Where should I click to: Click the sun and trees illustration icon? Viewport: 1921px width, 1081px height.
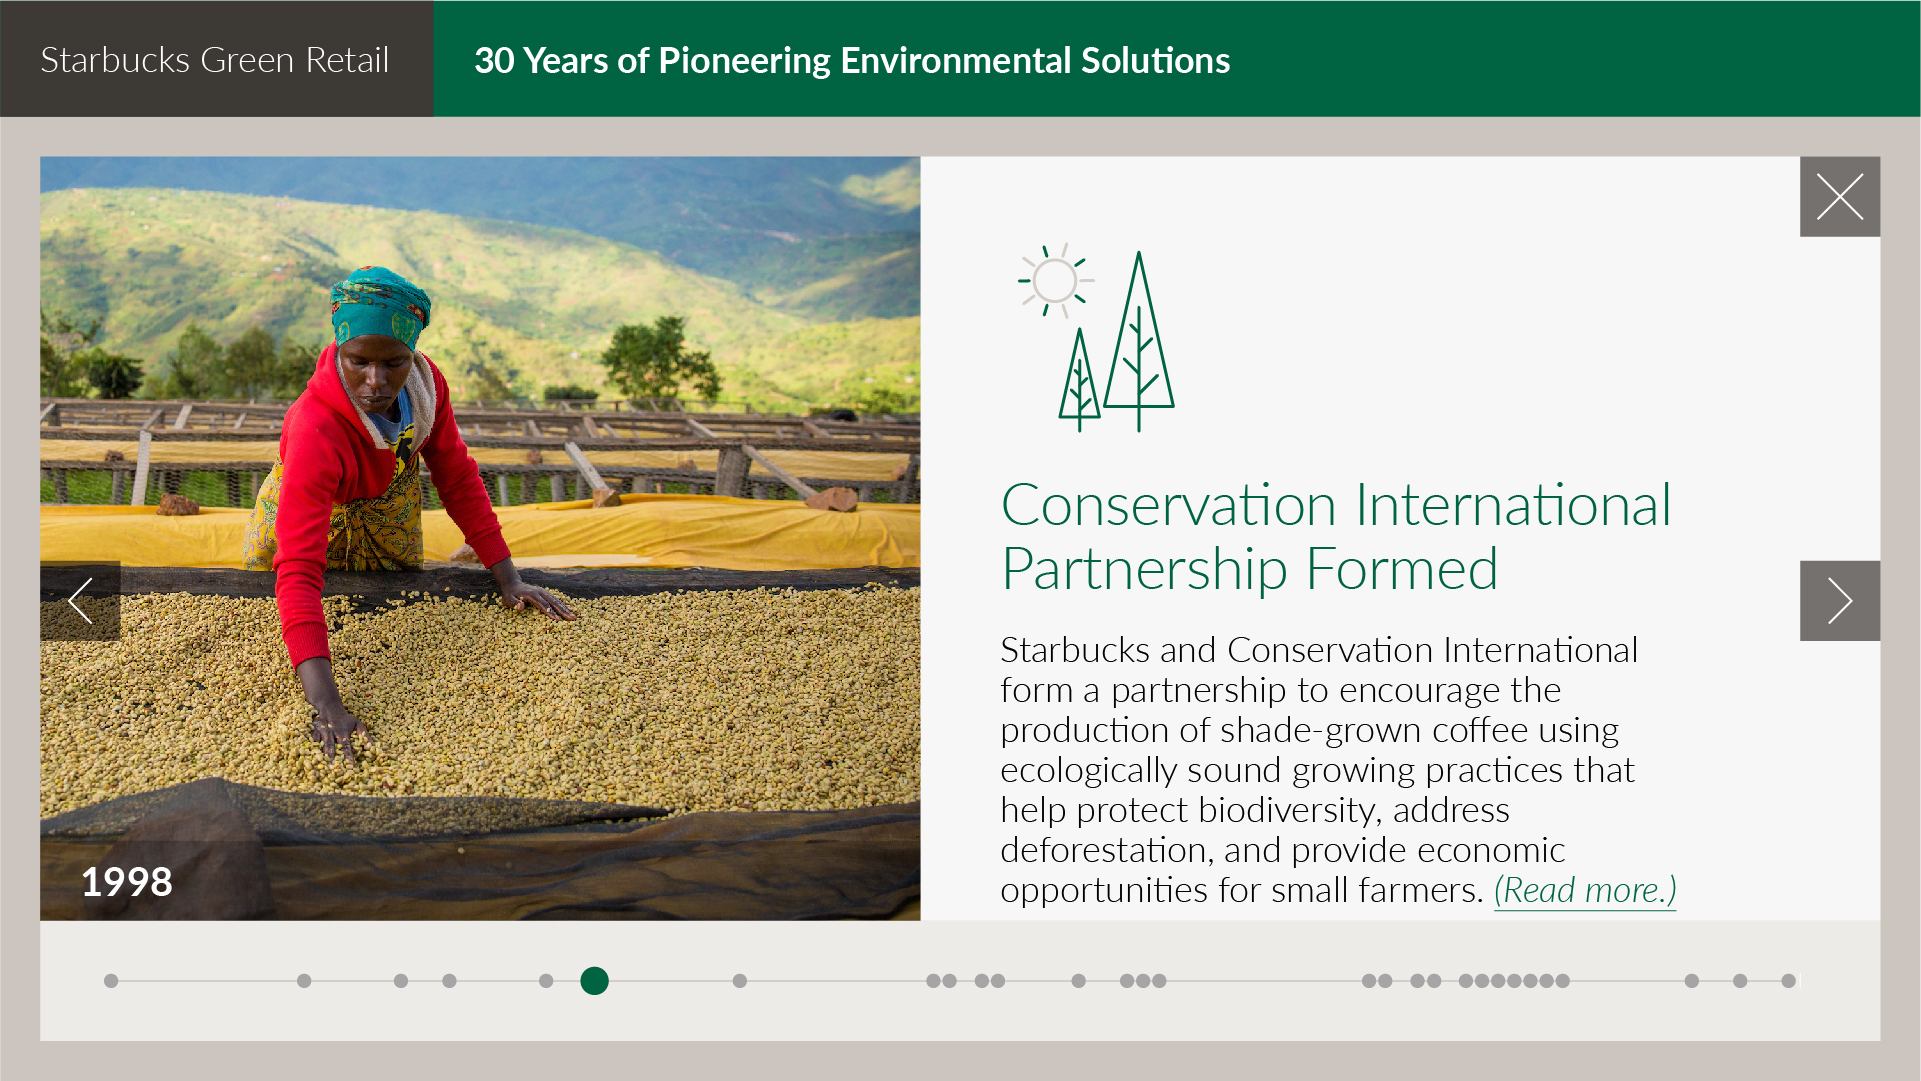click(x=1097, y=340)
